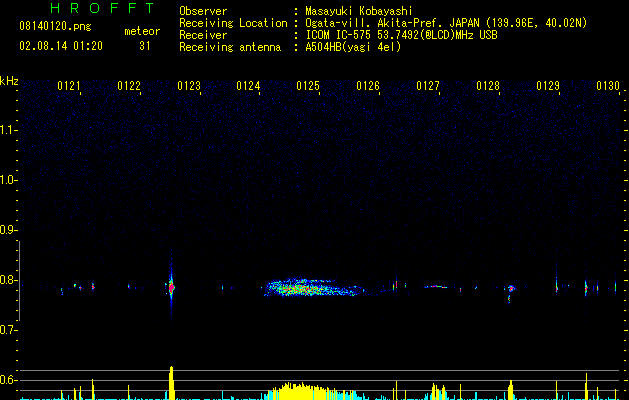
Task: Click the long-duration echo under 0125
Action: (314, 288)
